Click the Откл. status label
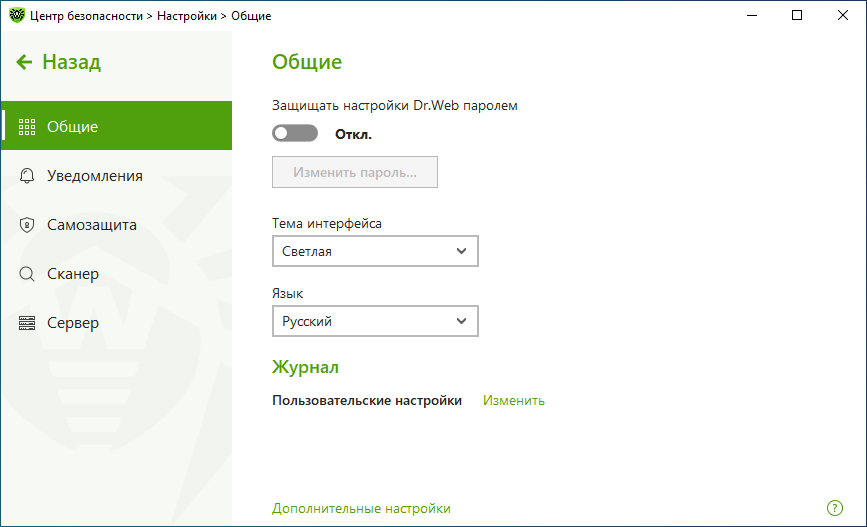867x527 pixels. click(353, 134)
